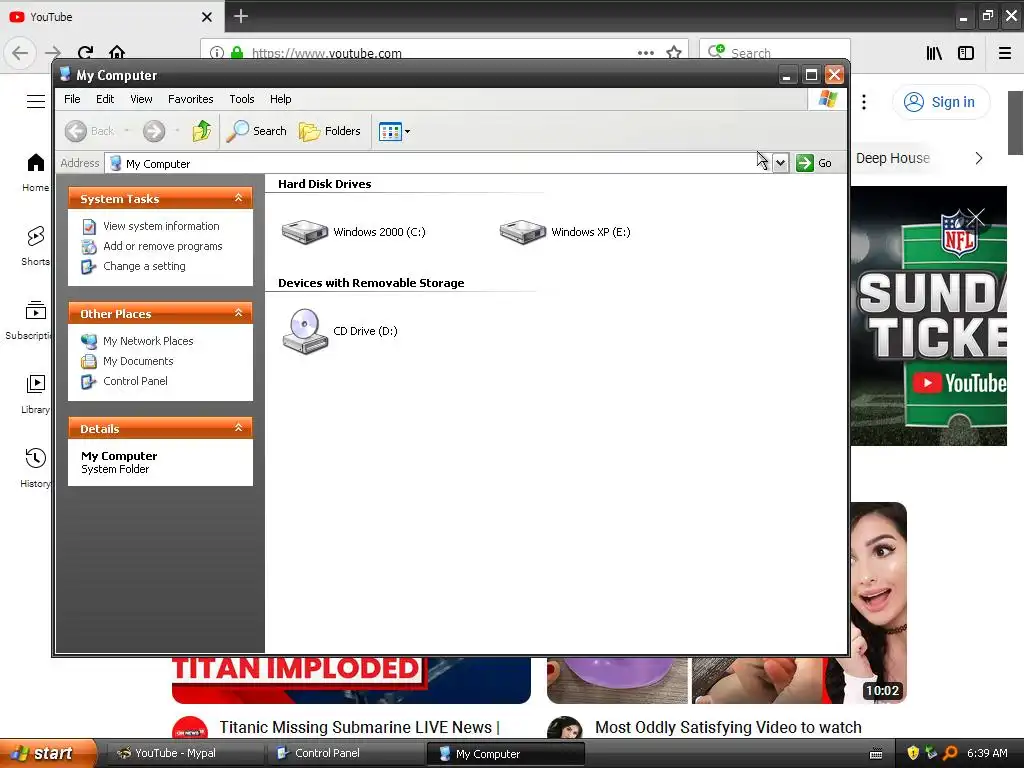Screen dimensions: 1024x768
Task: Click YouTube Sign in button
Action: 940,102
